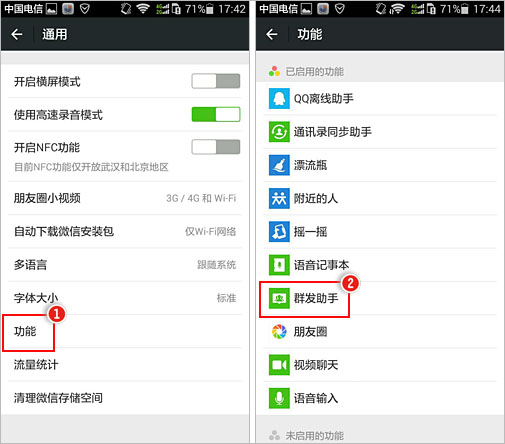
Task: Open the 通讯录同步助手 sync icon
Action: tap(279, 132)
